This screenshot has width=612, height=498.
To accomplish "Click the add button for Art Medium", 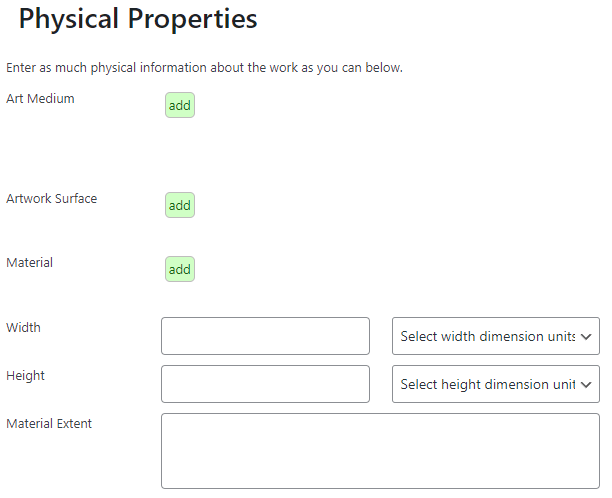I will (x=180, y=105).
